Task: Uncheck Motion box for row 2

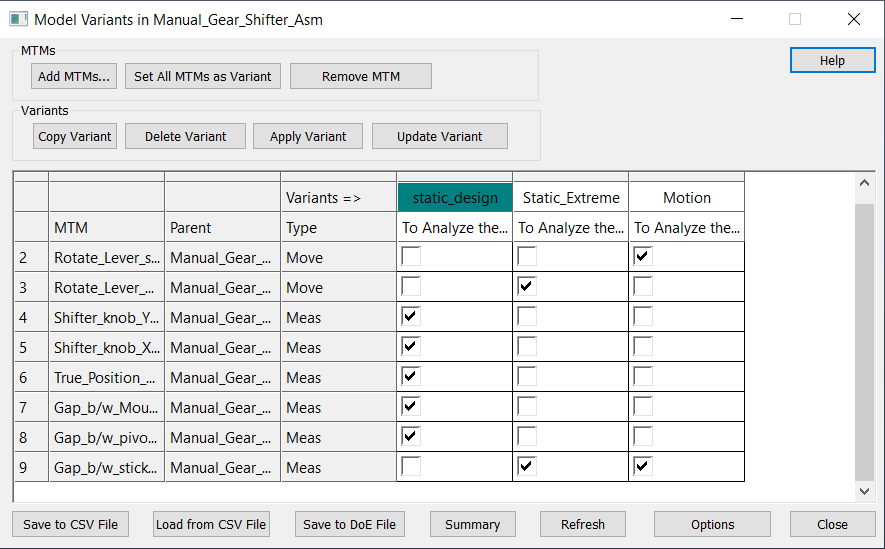Action: pyautogui.click(x=643, y=257)
